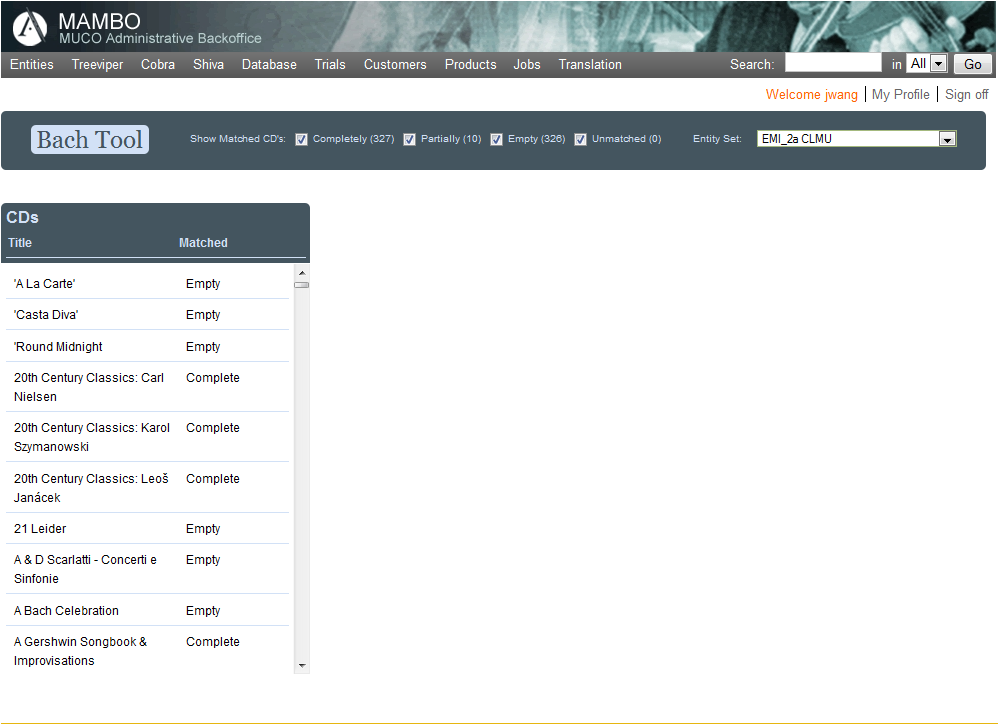Select the Translation menu item
Image resolution: width=998 pixels, height=724 pixels.
[x=590, y=64]
